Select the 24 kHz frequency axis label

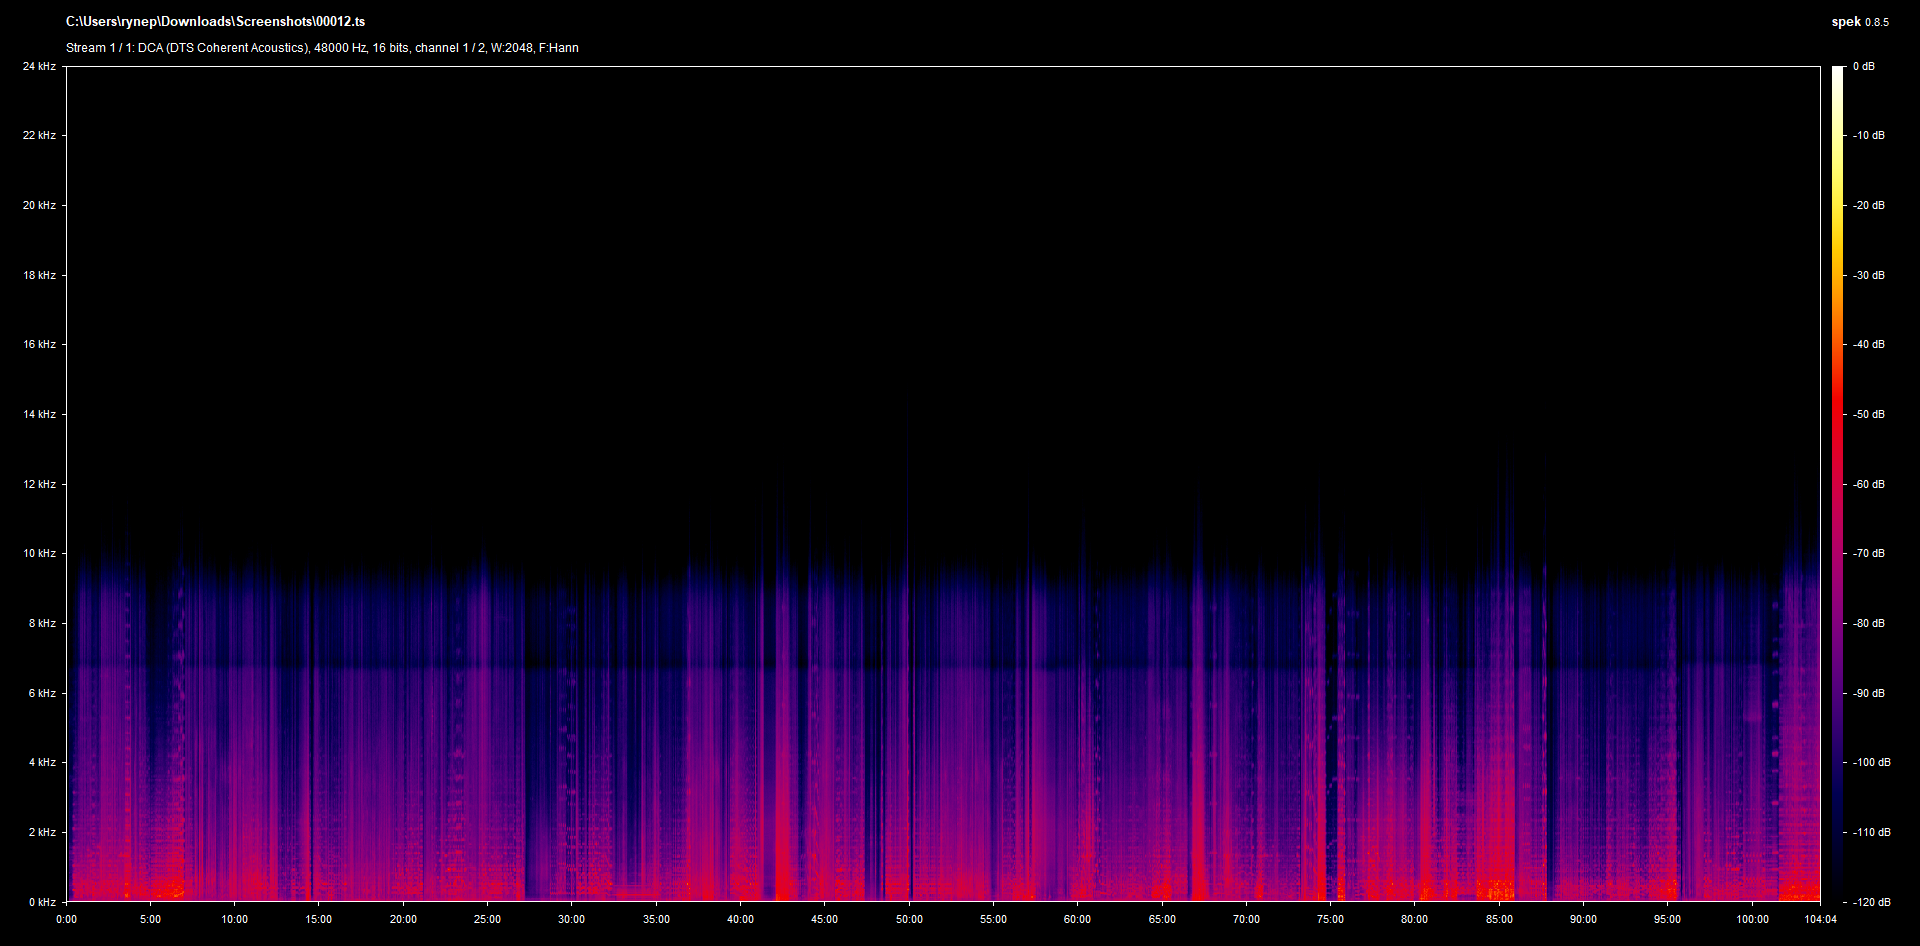[x=39, y=67]
